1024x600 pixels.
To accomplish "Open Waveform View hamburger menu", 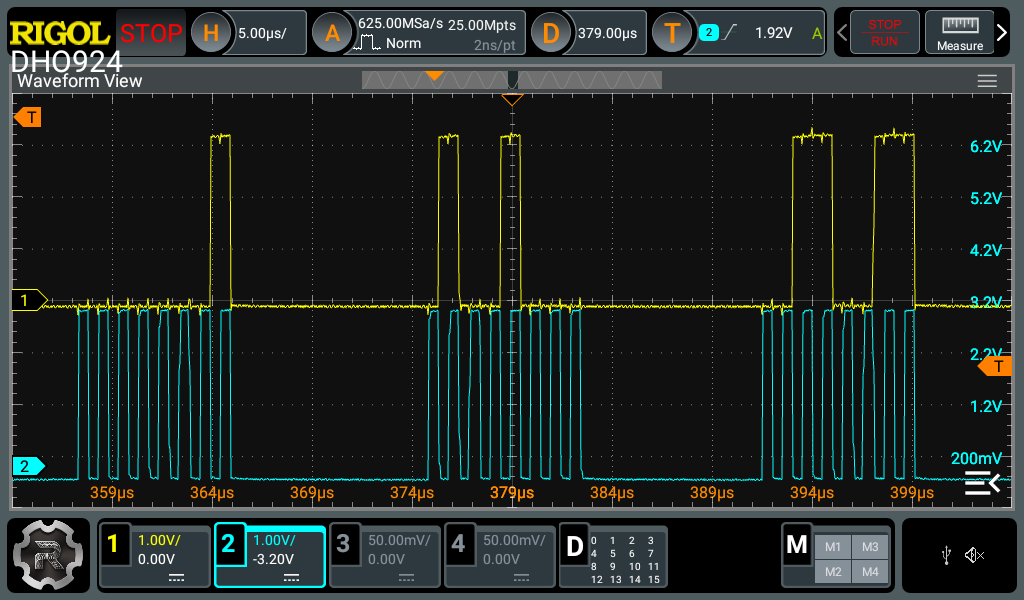I will [x=987, y=81].
